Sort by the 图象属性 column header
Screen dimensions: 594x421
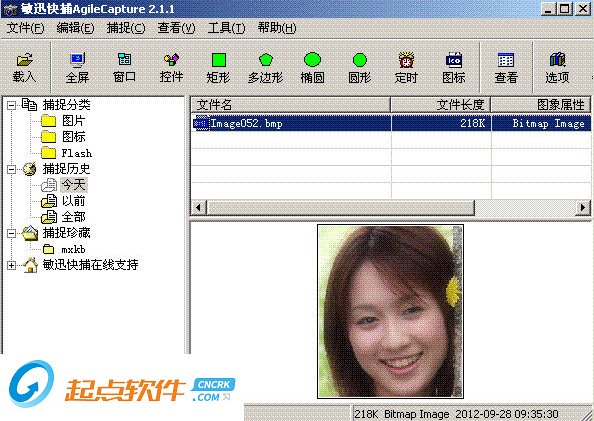(541, 105)
